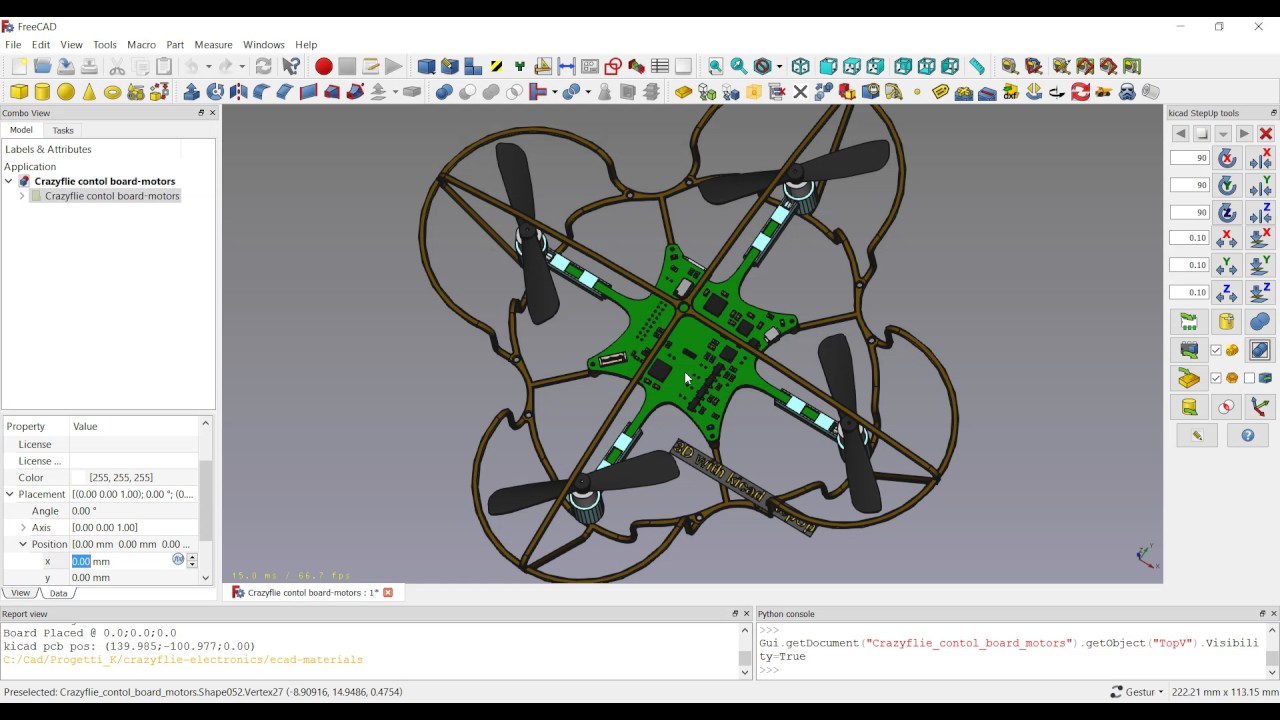Click the Refresh recompute icon

coord(264,67)
